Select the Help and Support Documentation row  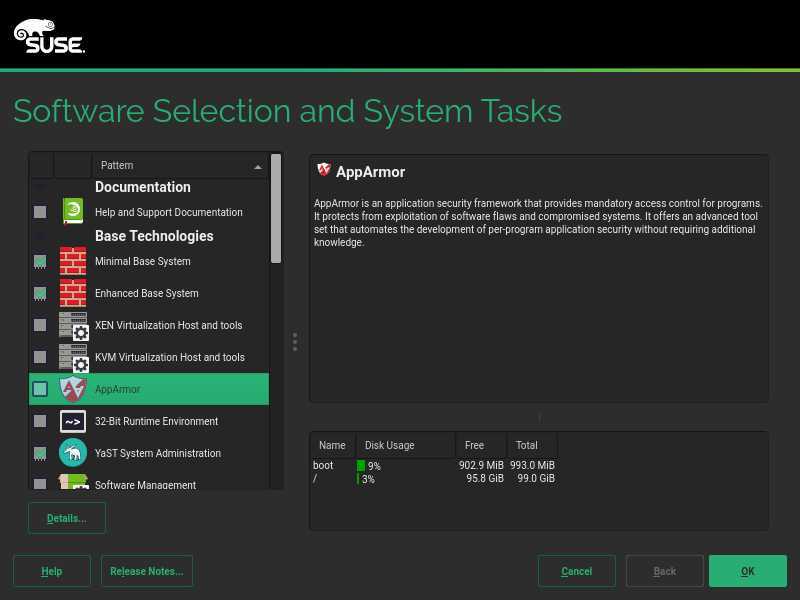click(149, 212)
